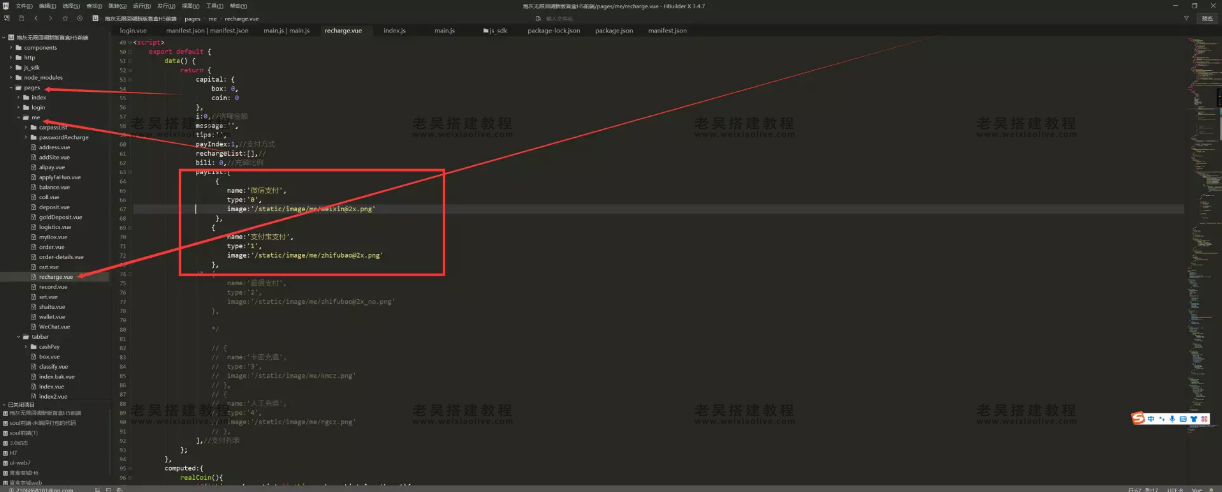This screenshot has width=1222, height=492.
Task: Switch to the main.js | main.js compare tab
Action: [x=285, y=31]
